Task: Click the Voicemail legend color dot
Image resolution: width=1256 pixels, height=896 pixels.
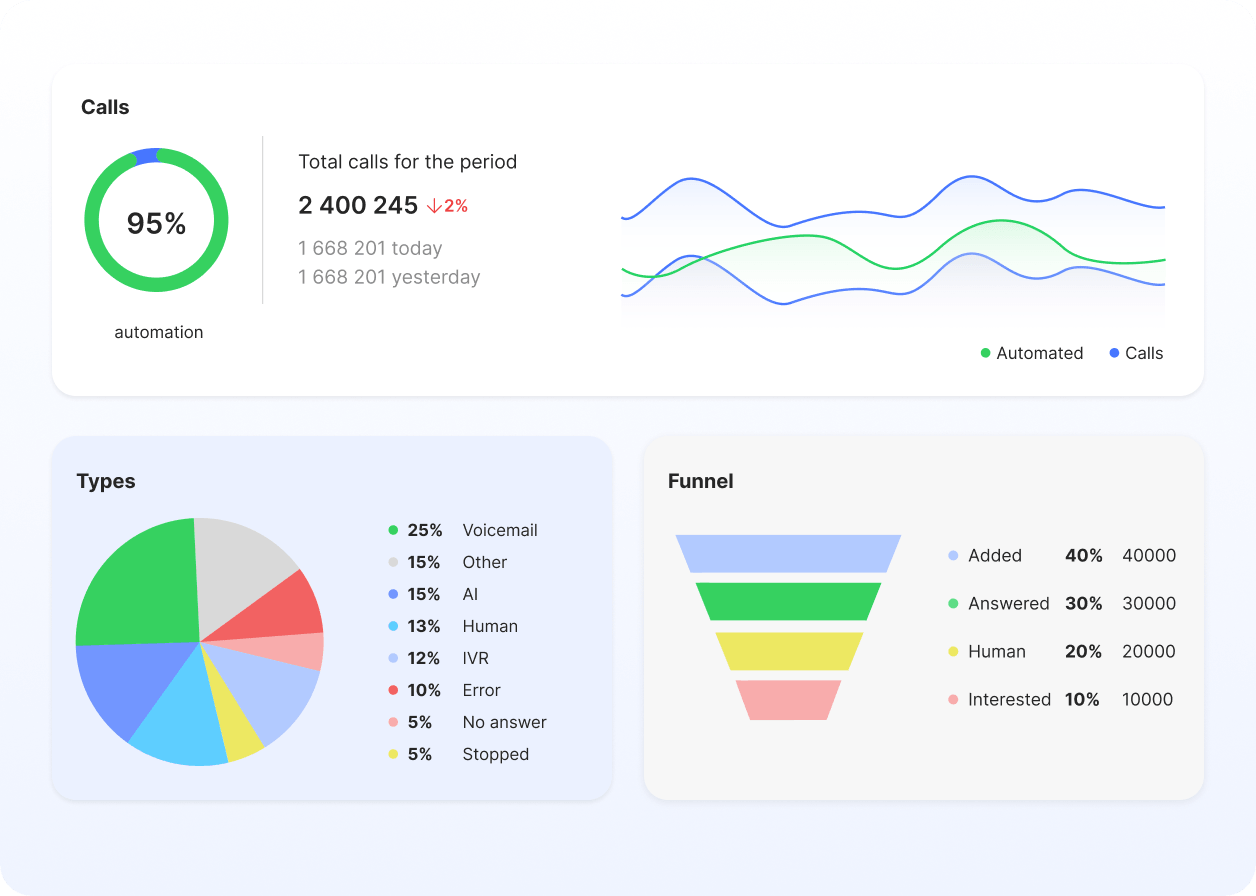Action: pos(393,530)
